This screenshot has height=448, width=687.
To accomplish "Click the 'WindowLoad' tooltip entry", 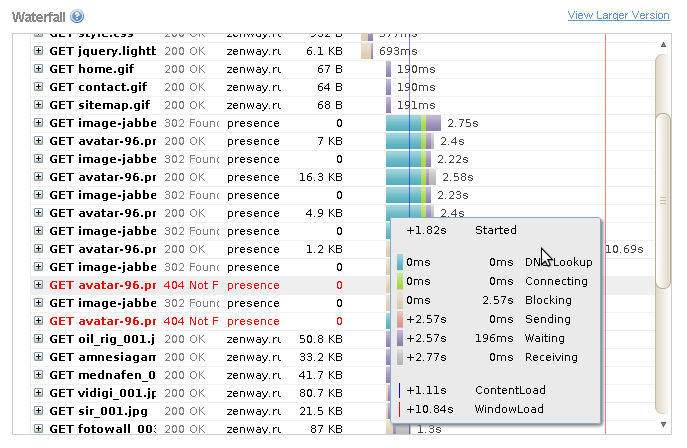I will [x=509, y=409].
